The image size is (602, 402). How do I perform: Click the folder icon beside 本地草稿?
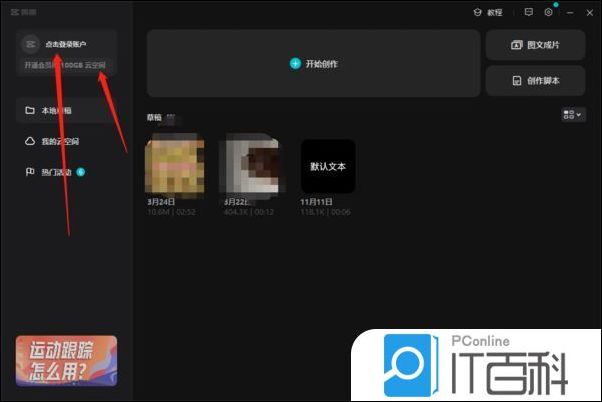click(30, 111)
